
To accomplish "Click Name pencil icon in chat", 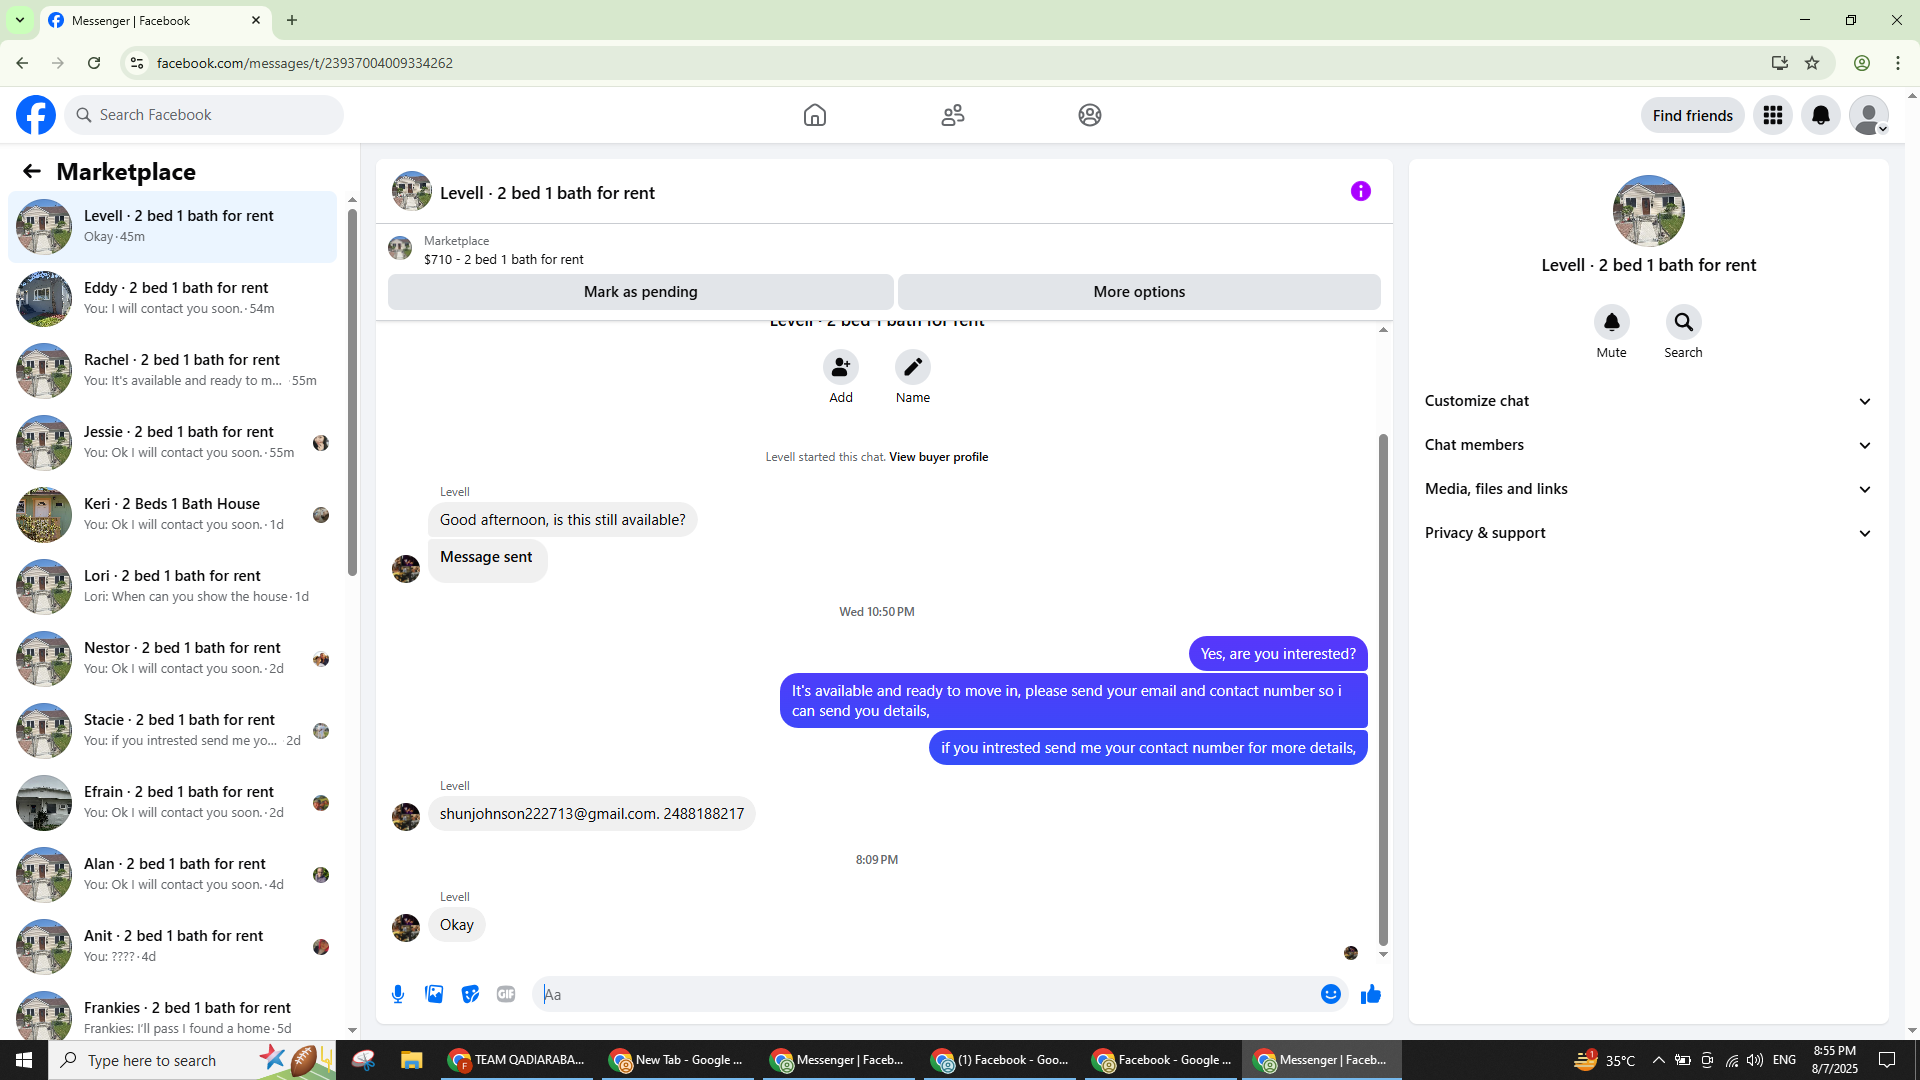I will click(913, 367).
